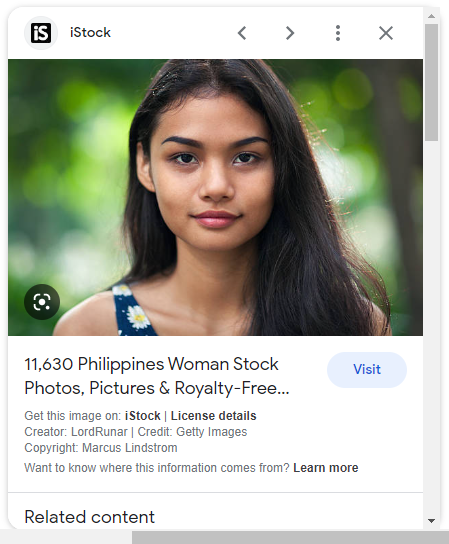Open the three-dot more options menu
Screen dimensions: 449x544
point(338,33)
